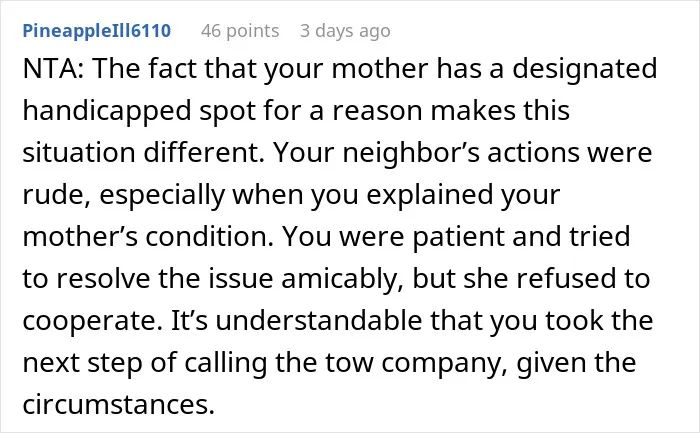Click the 46 points score label
The height and width of the screenshot is (433, 700).
240,31
